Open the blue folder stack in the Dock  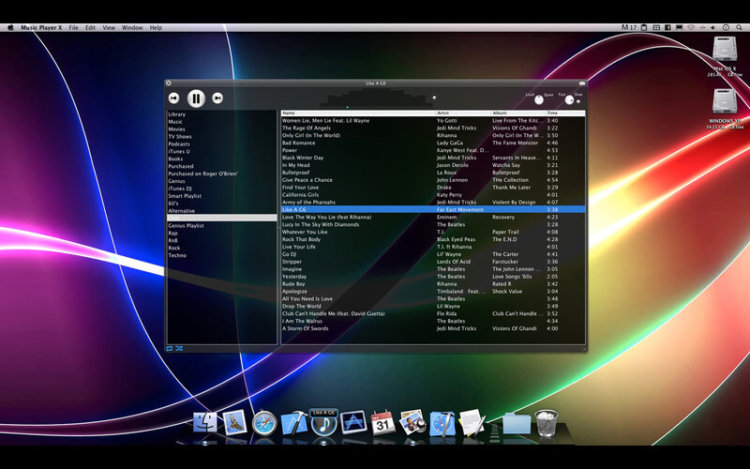click(517, 424)
